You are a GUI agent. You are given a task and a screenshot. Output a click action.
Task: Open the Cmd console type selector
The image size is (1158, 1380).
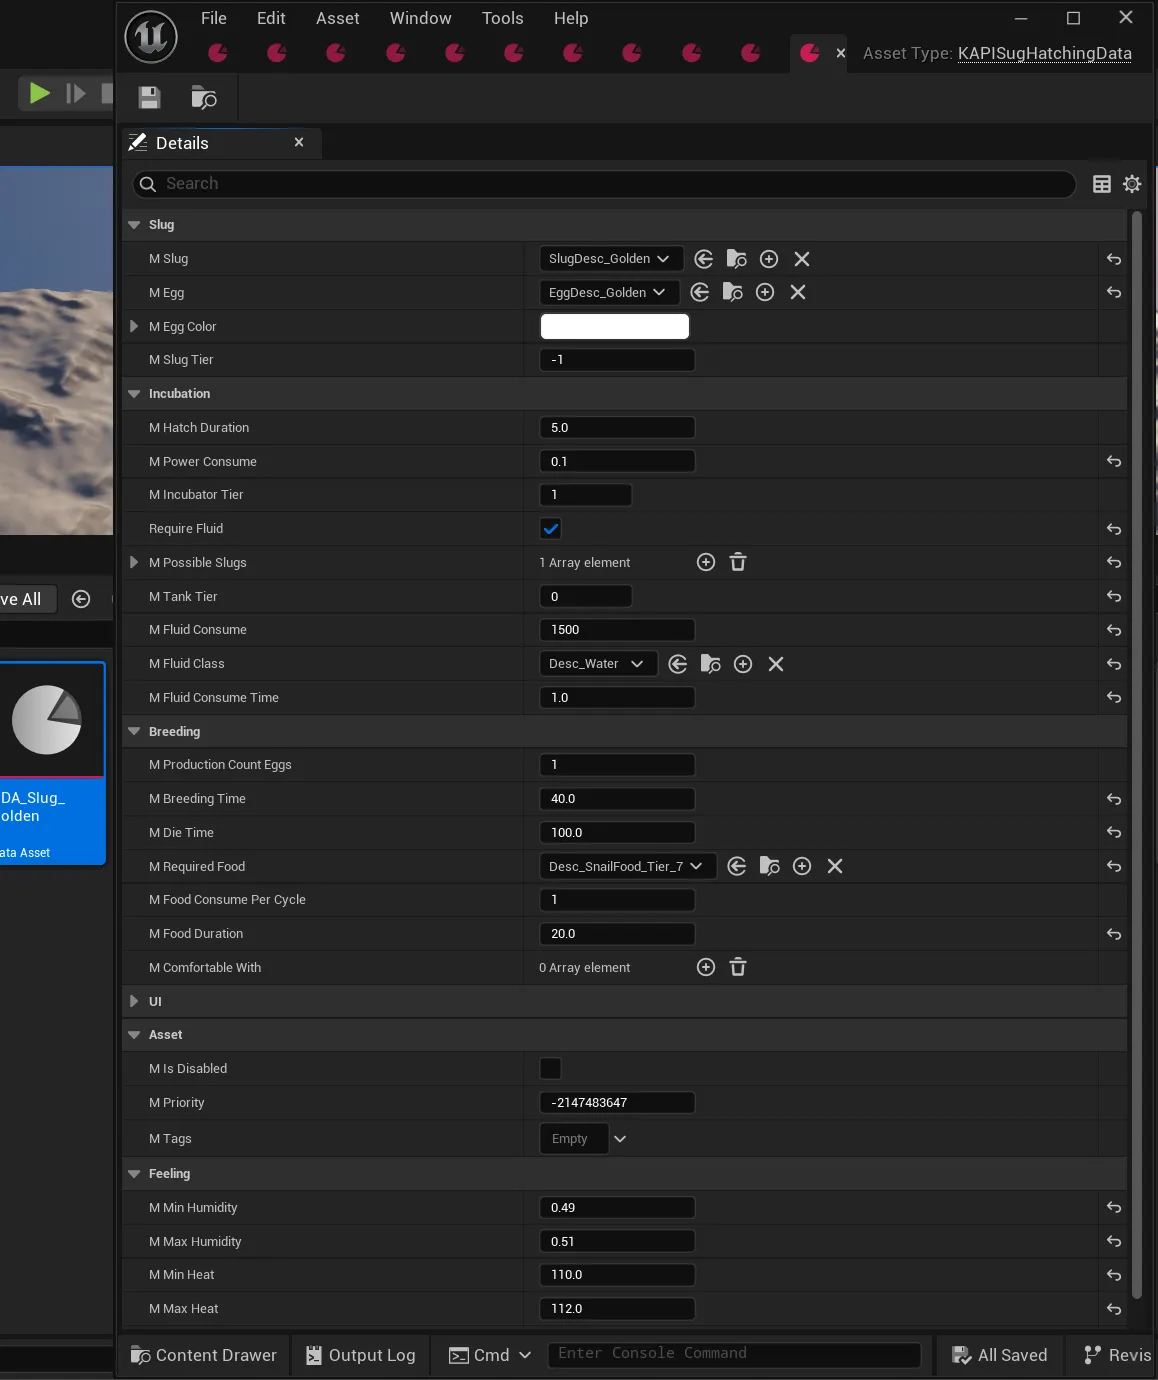coord(490,1355)
